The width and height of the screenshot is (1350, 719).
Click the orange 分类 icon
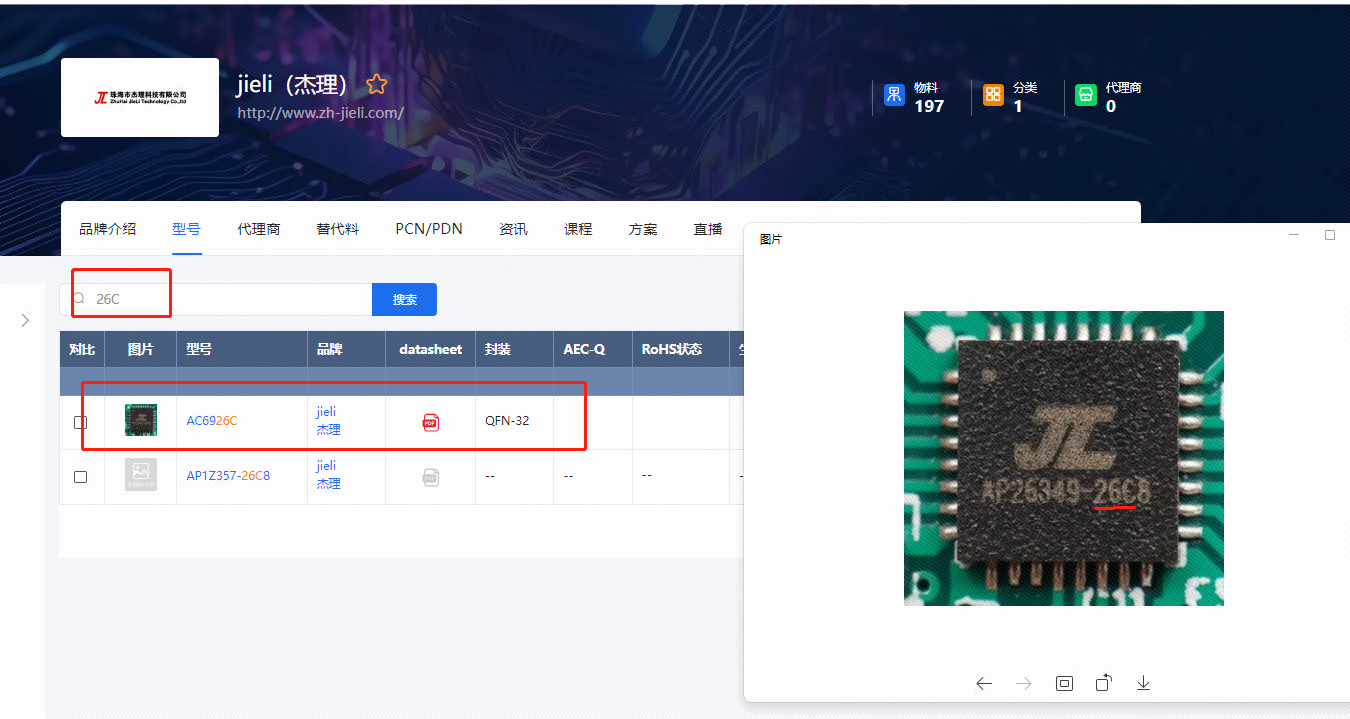pyautogui.click(x=993, y=95)
